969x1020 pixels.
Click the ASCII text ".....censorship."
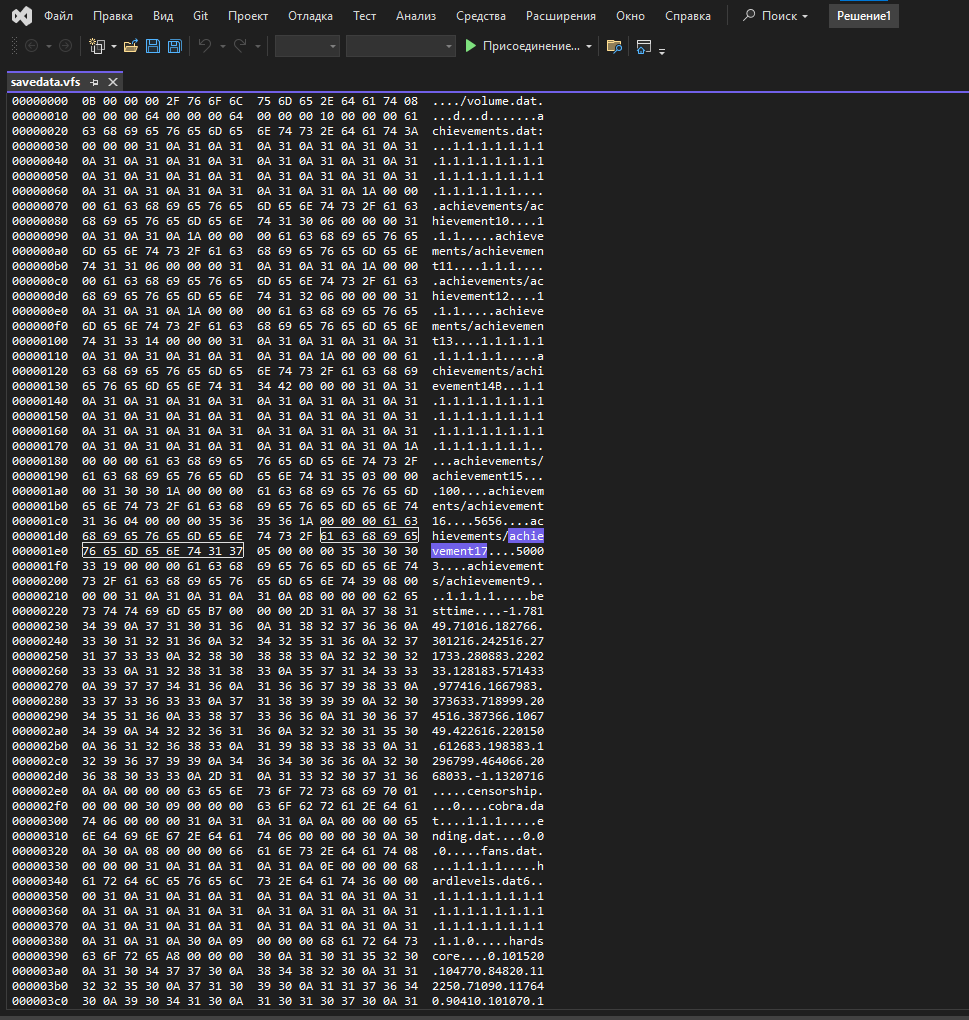click(x=488, y=791)
